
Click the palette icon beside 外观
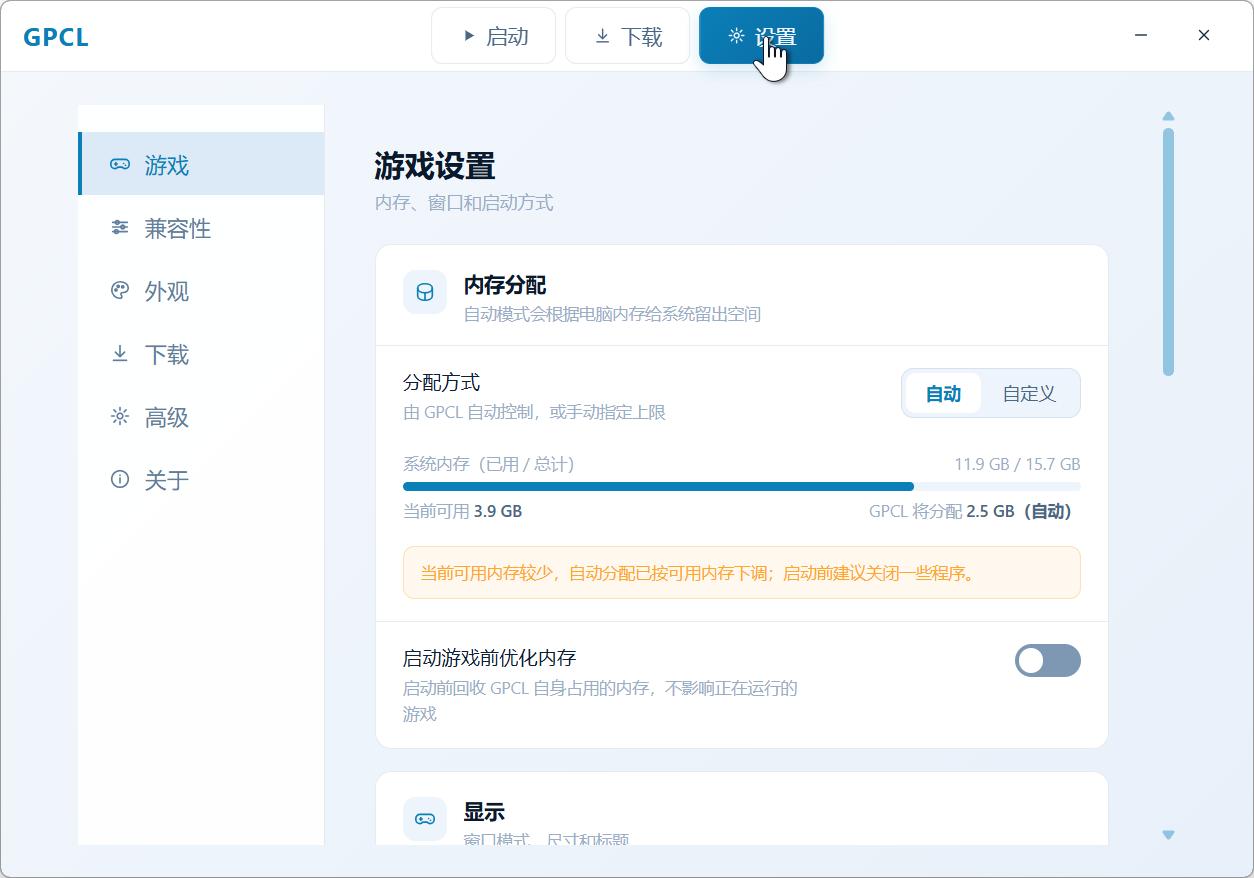click(x=120, y=291)
